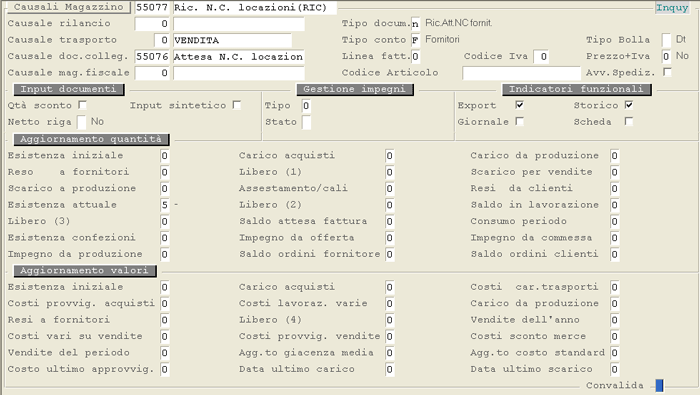The width and height of the screenshot is (700, 395).
Task: Toggle the Qtà sconto checkbox
Action: pos(82,105)
